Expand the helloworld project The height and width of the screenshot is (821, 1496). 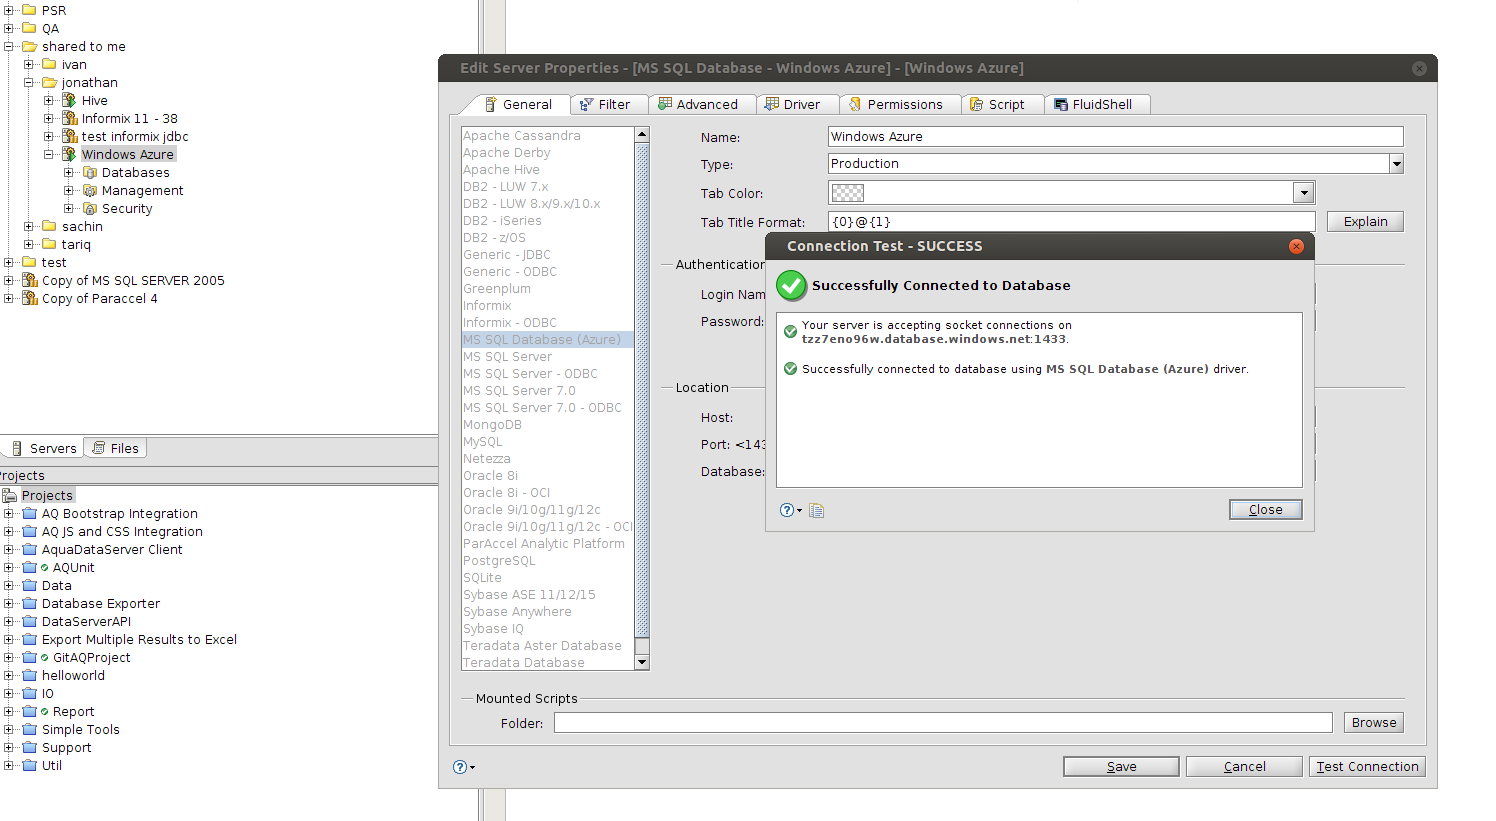8,675
